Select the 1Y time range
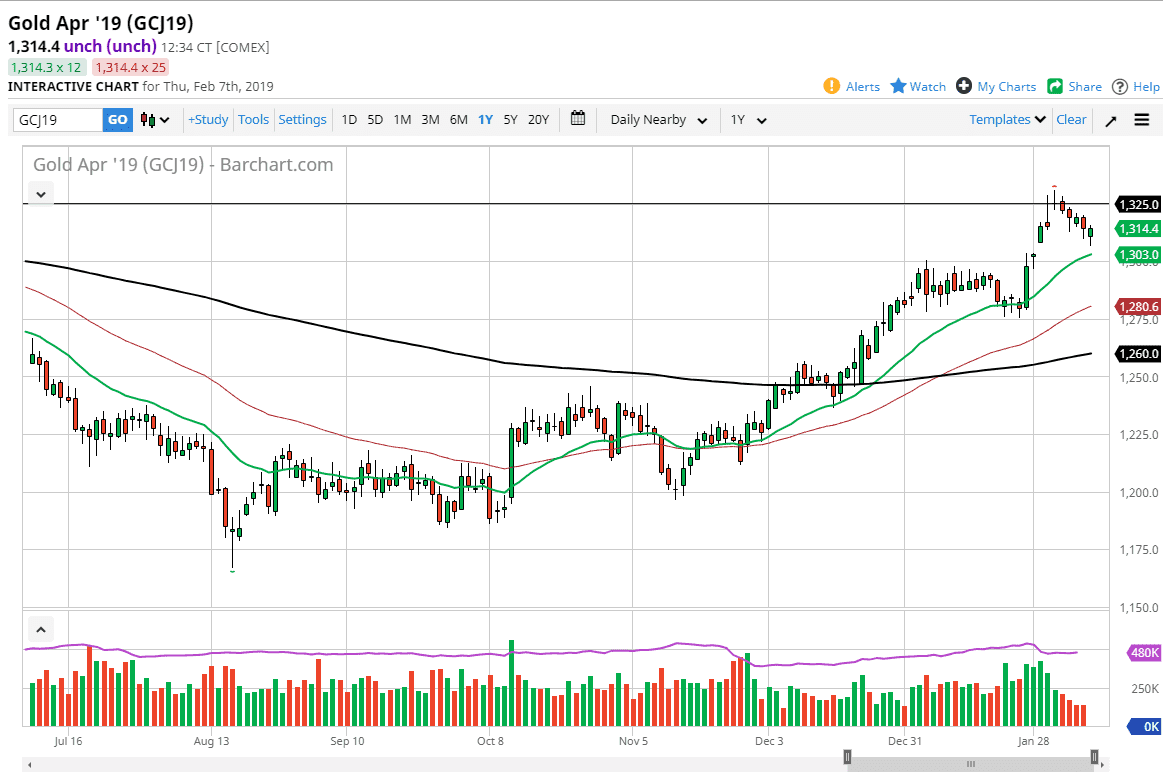The image size is (1163, 776). 485,120
